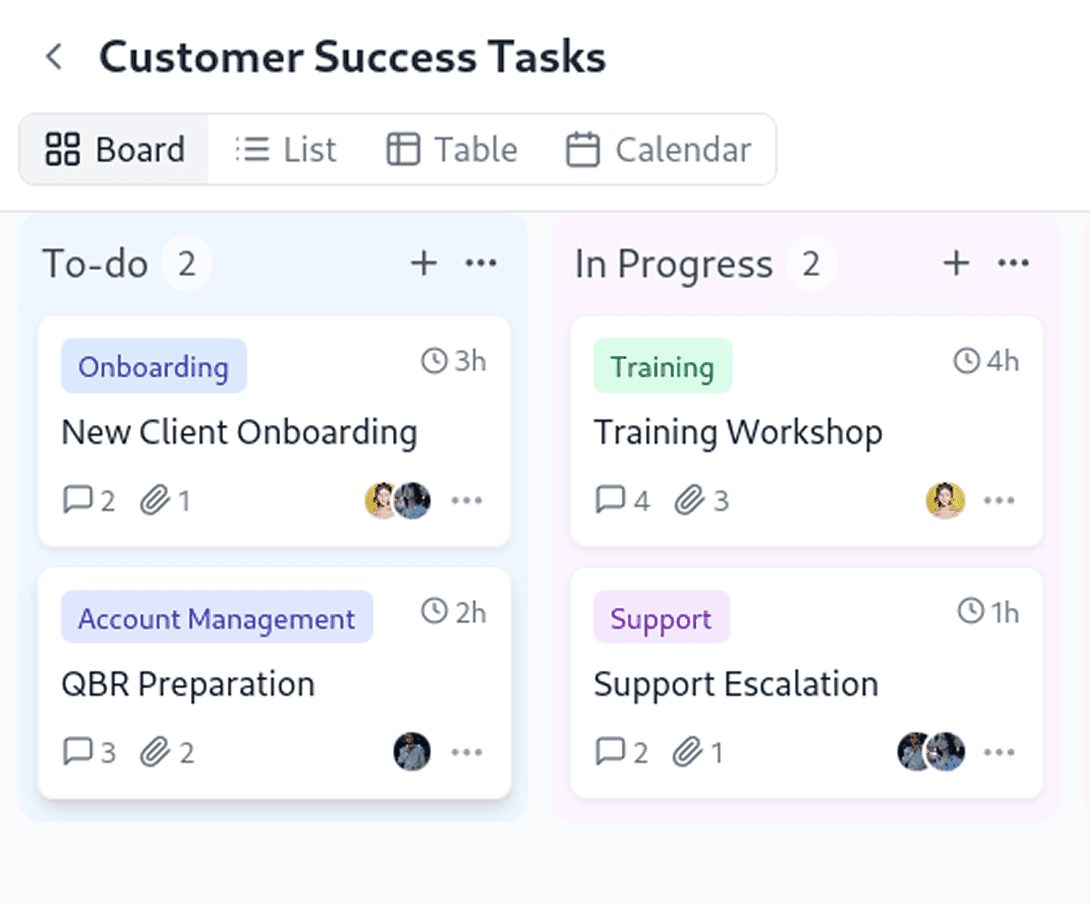Open QBR Preparation card more options
The height and width of the screenshot is (905, 1090).
tap(466, 752)
